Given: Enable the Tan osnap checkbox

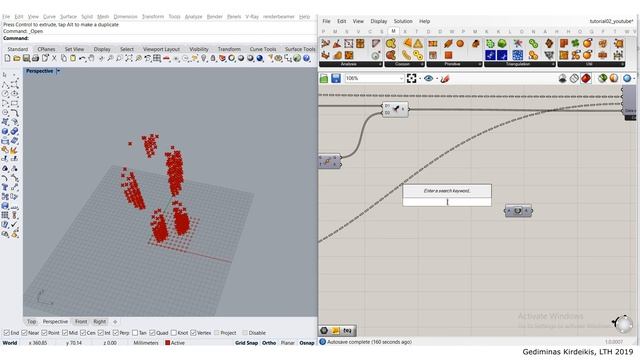Looking at the screenshot, I should [x=135, y=333].
